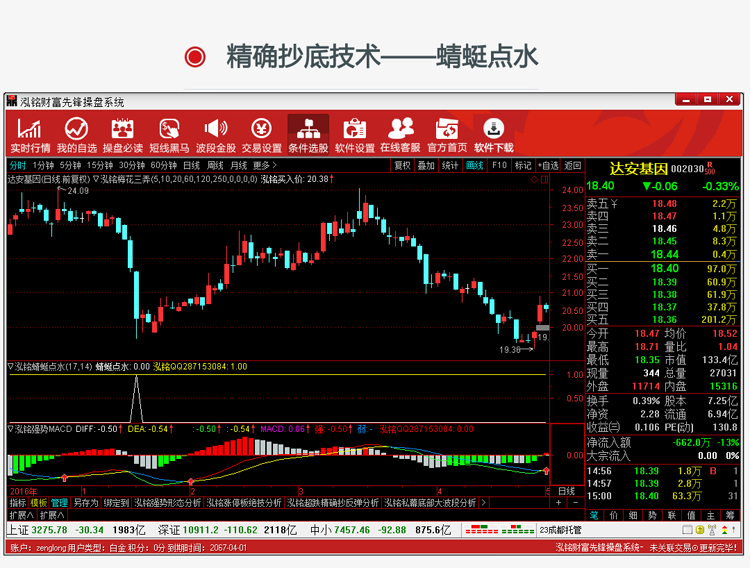Click the blank square status bar icon
Image resolution: width=750 pixels, height=568 pixels.
pyautogui.click(x=687, y=530)
